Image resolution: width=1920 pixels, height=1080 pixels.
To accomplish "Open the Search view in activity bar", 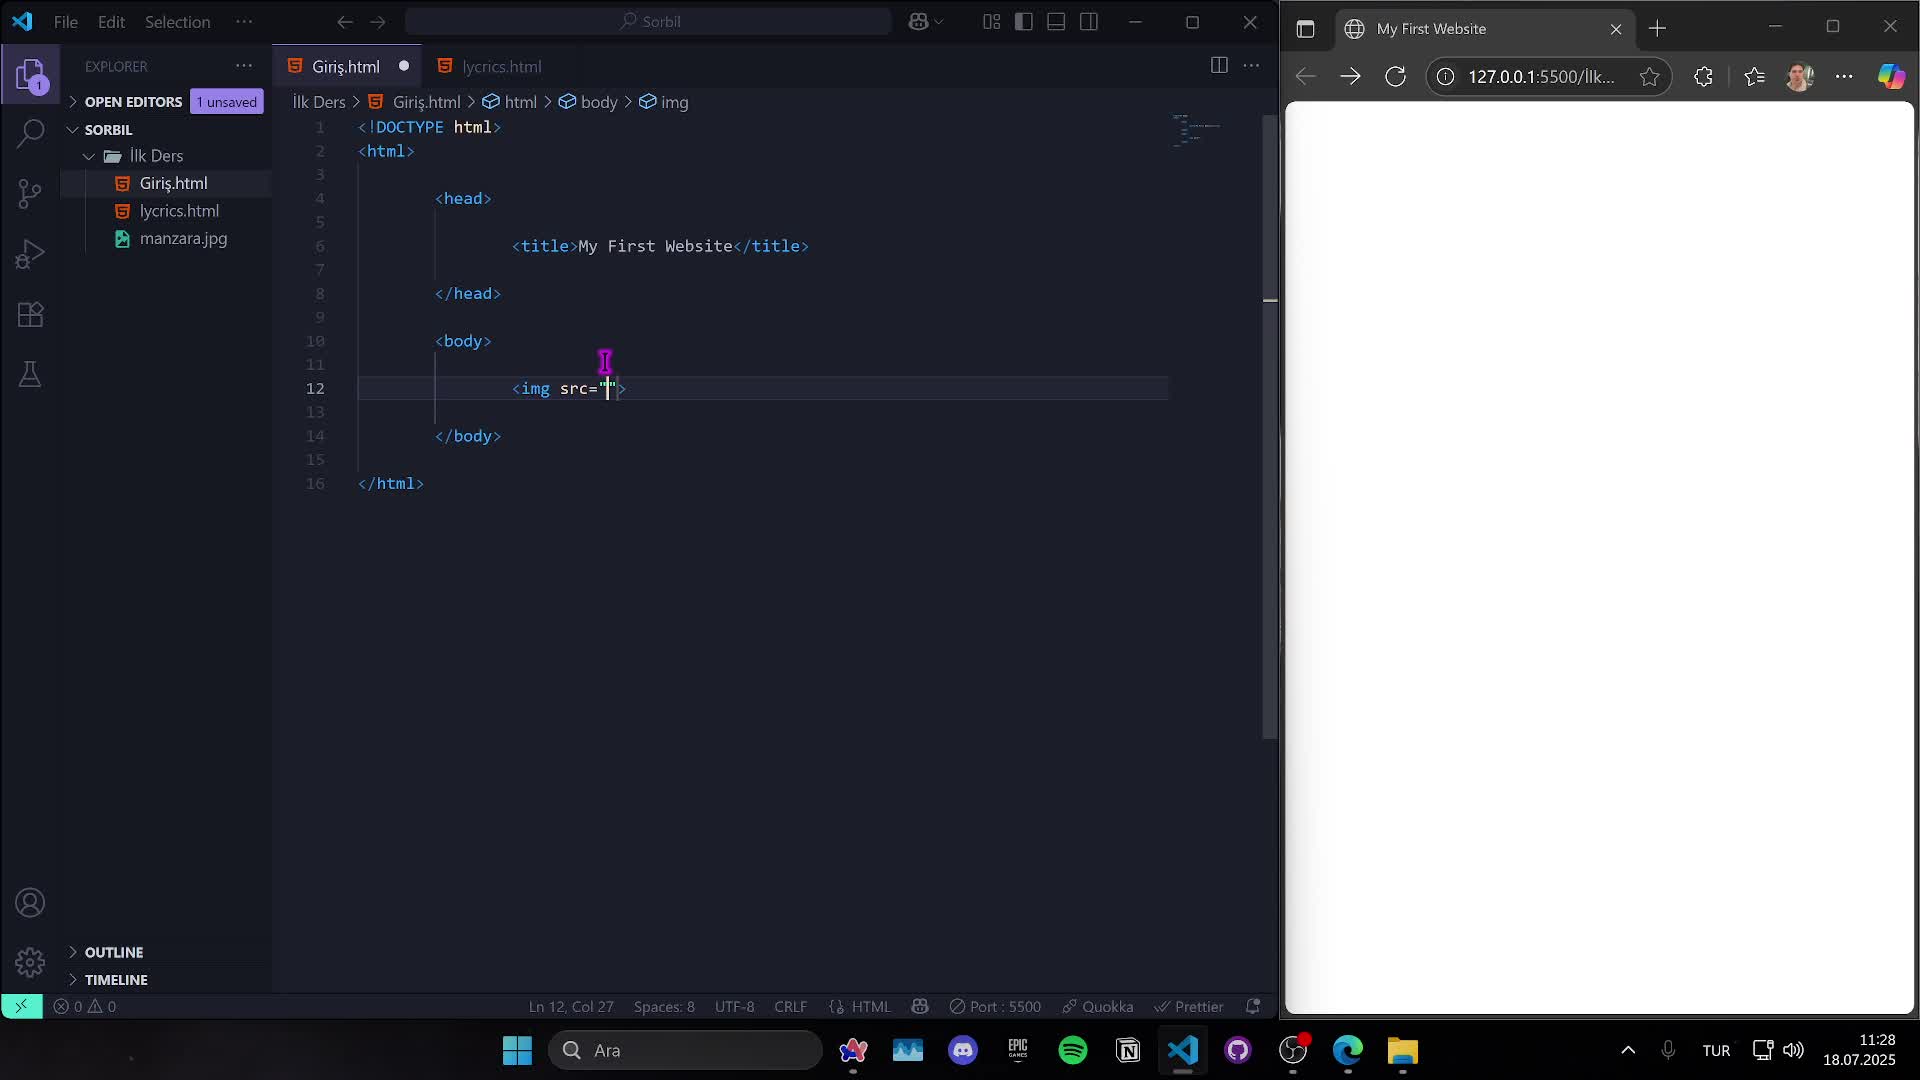I will 30,133.
